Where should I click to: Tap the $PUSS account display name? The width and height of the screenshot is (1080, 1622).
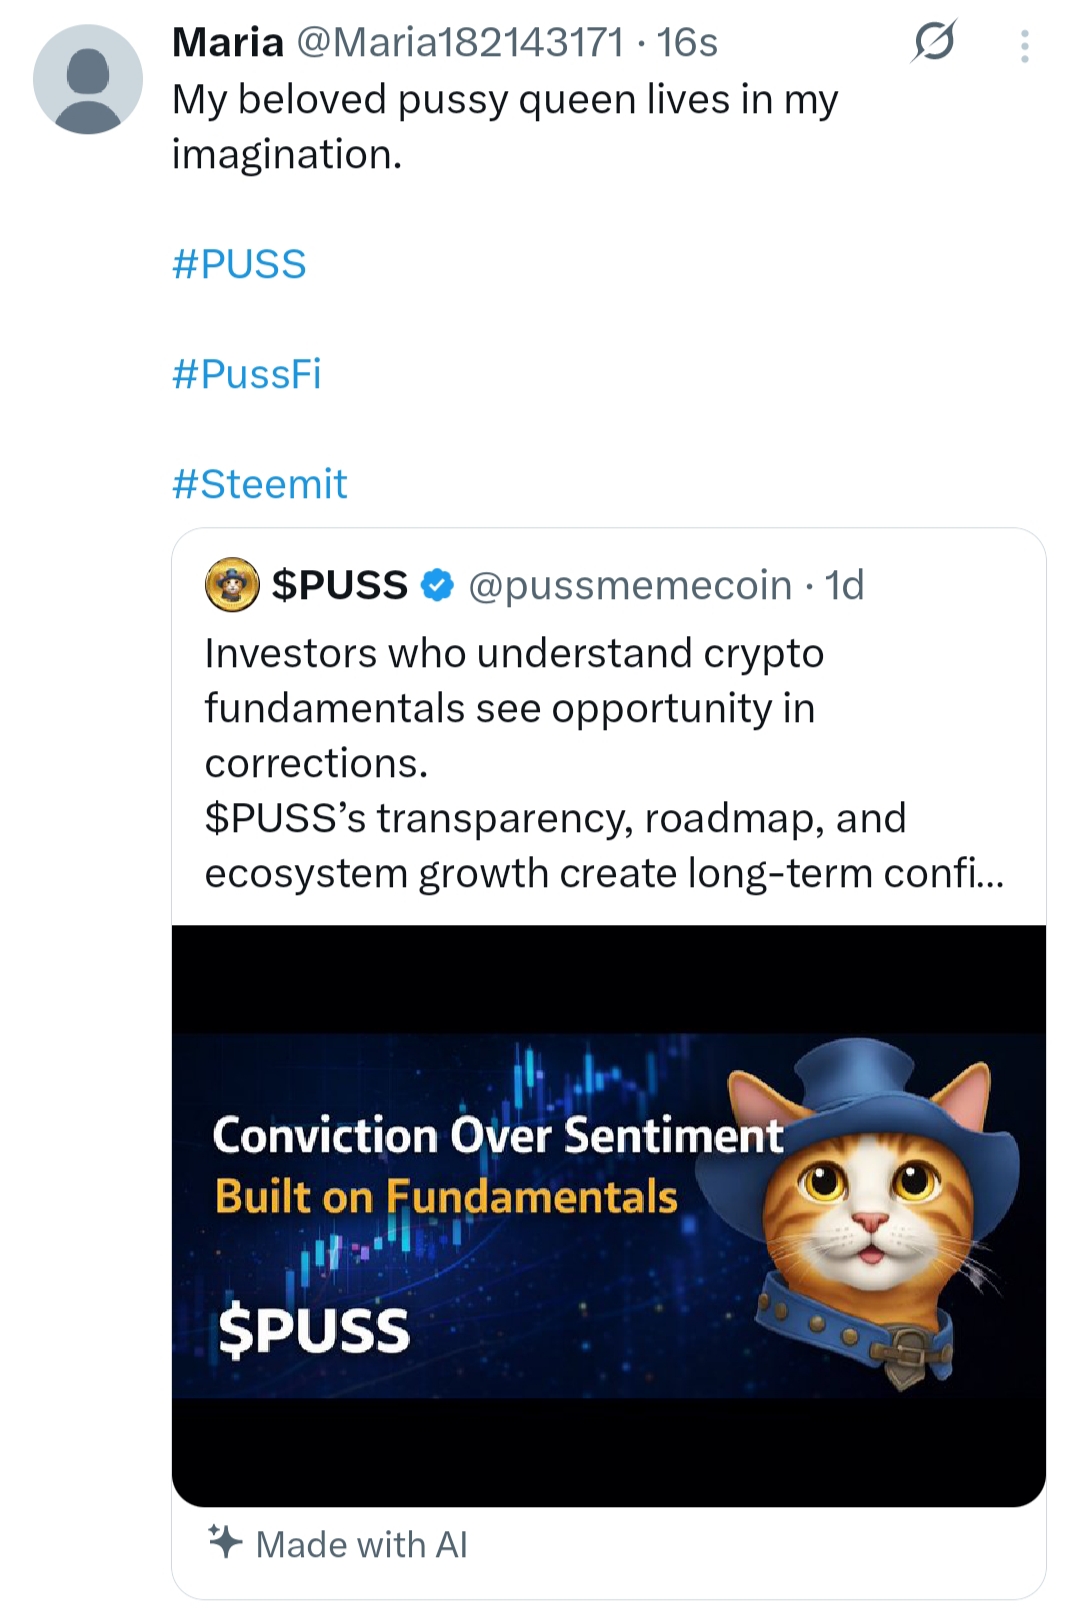340,585
